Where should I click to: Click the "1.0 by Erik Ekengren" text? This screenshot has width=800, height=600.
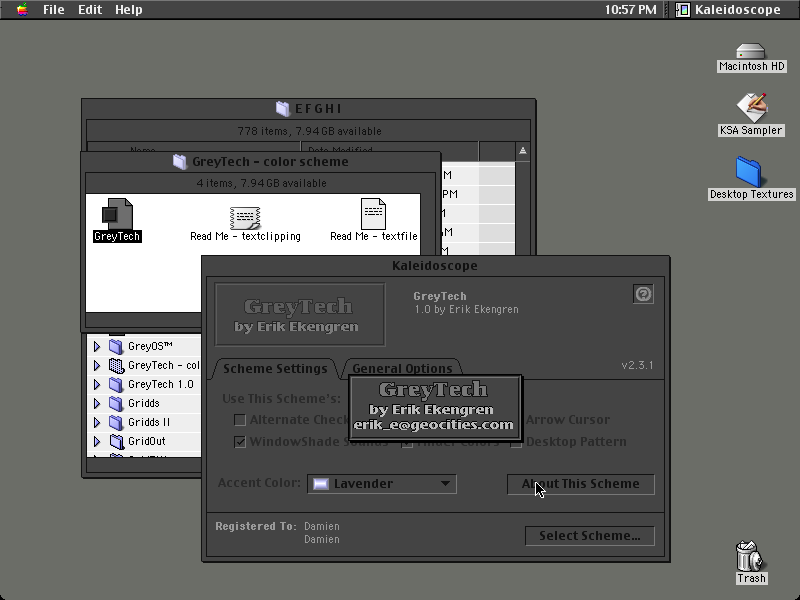(x=466, y=310)
